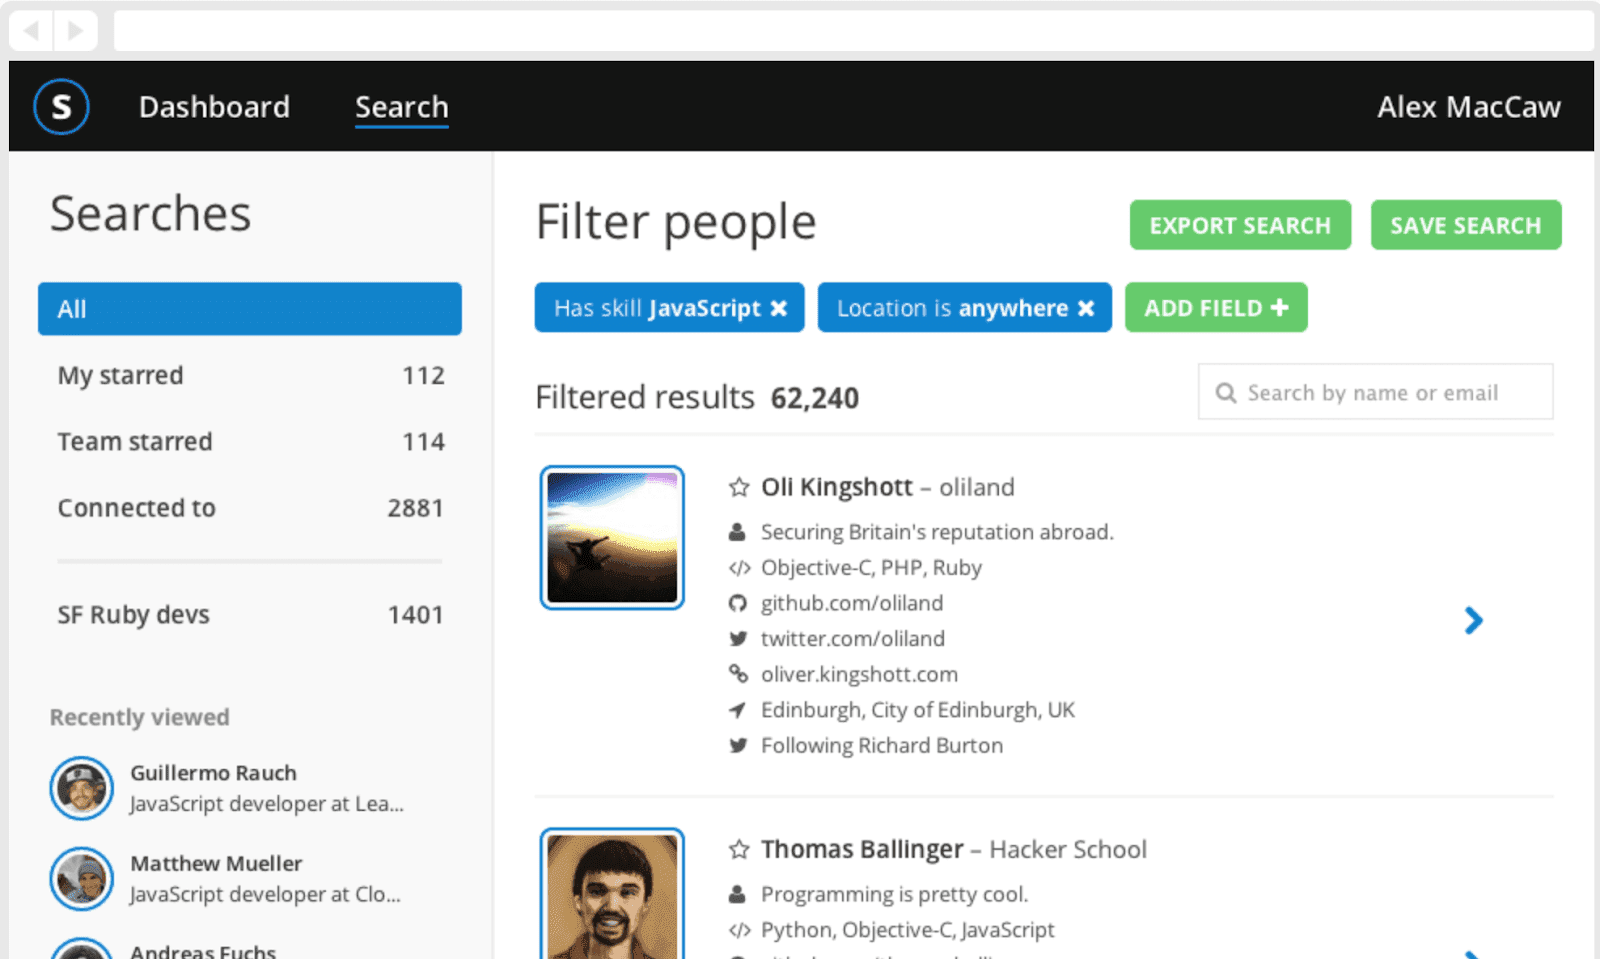Screen dimensions: 1600x959
Task: Click the circular S logo in the navbar
Action: 61,106
